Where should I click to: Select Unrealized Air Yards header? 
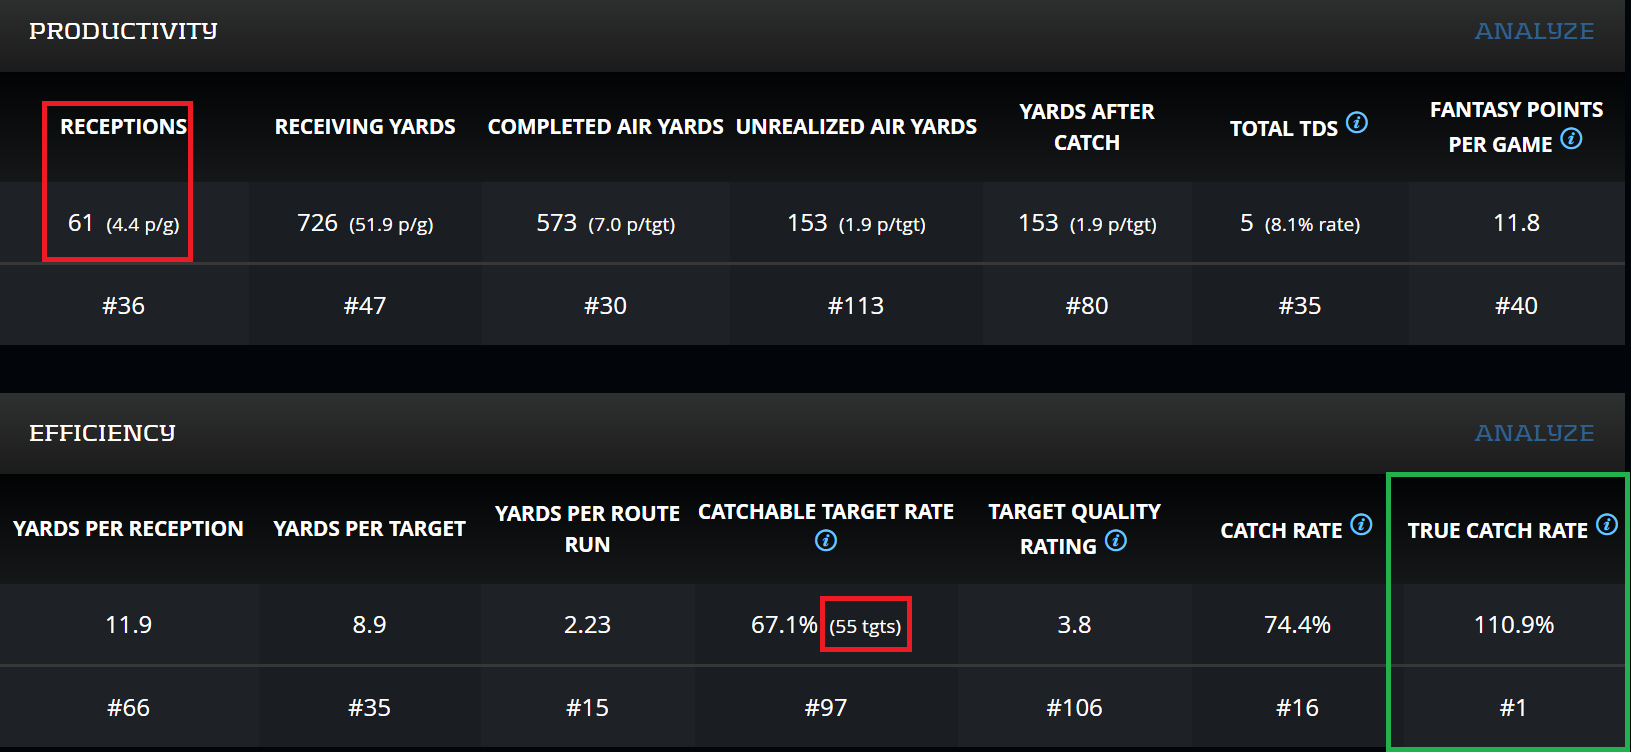[856, 127]
